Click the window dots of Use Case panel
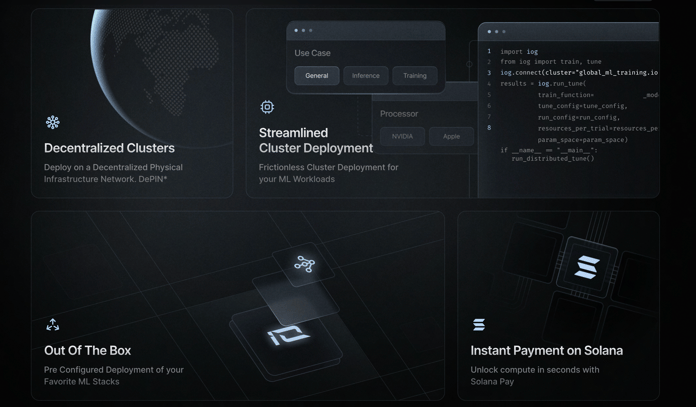 pos(303,31)
